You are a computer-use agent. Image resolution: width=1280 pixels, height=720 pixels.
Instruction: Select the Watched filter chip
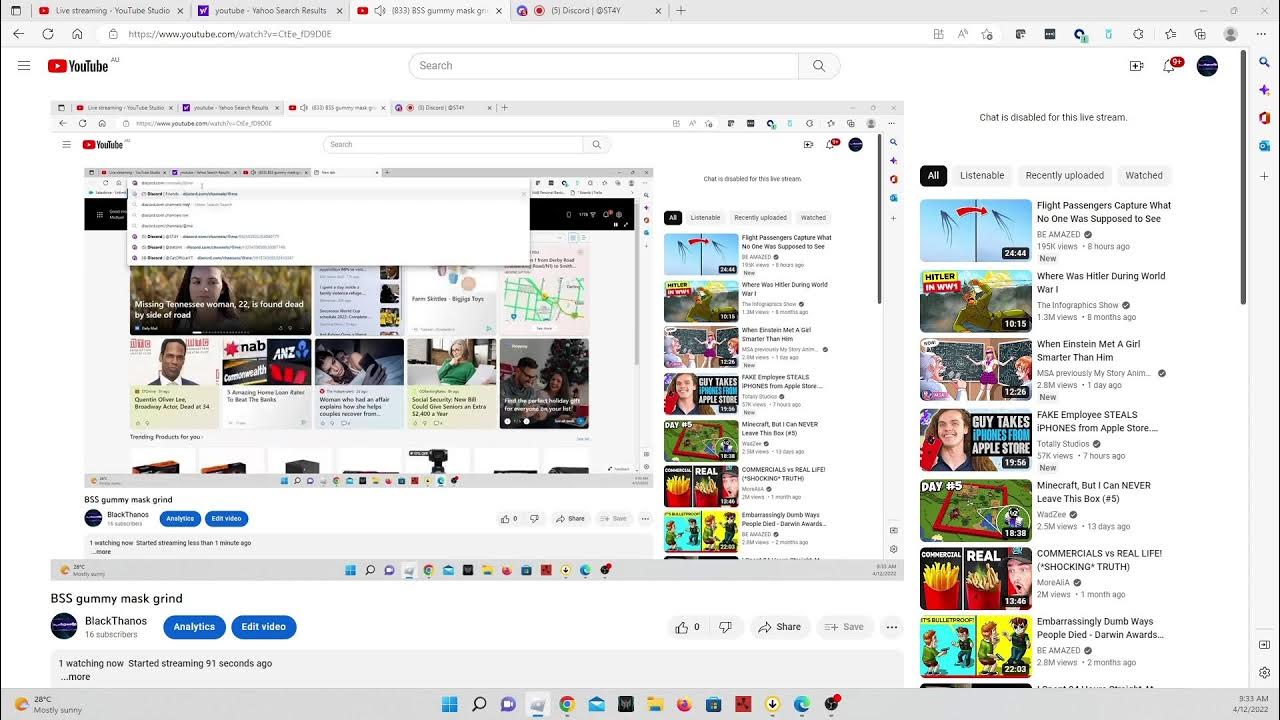(1144, 175)
